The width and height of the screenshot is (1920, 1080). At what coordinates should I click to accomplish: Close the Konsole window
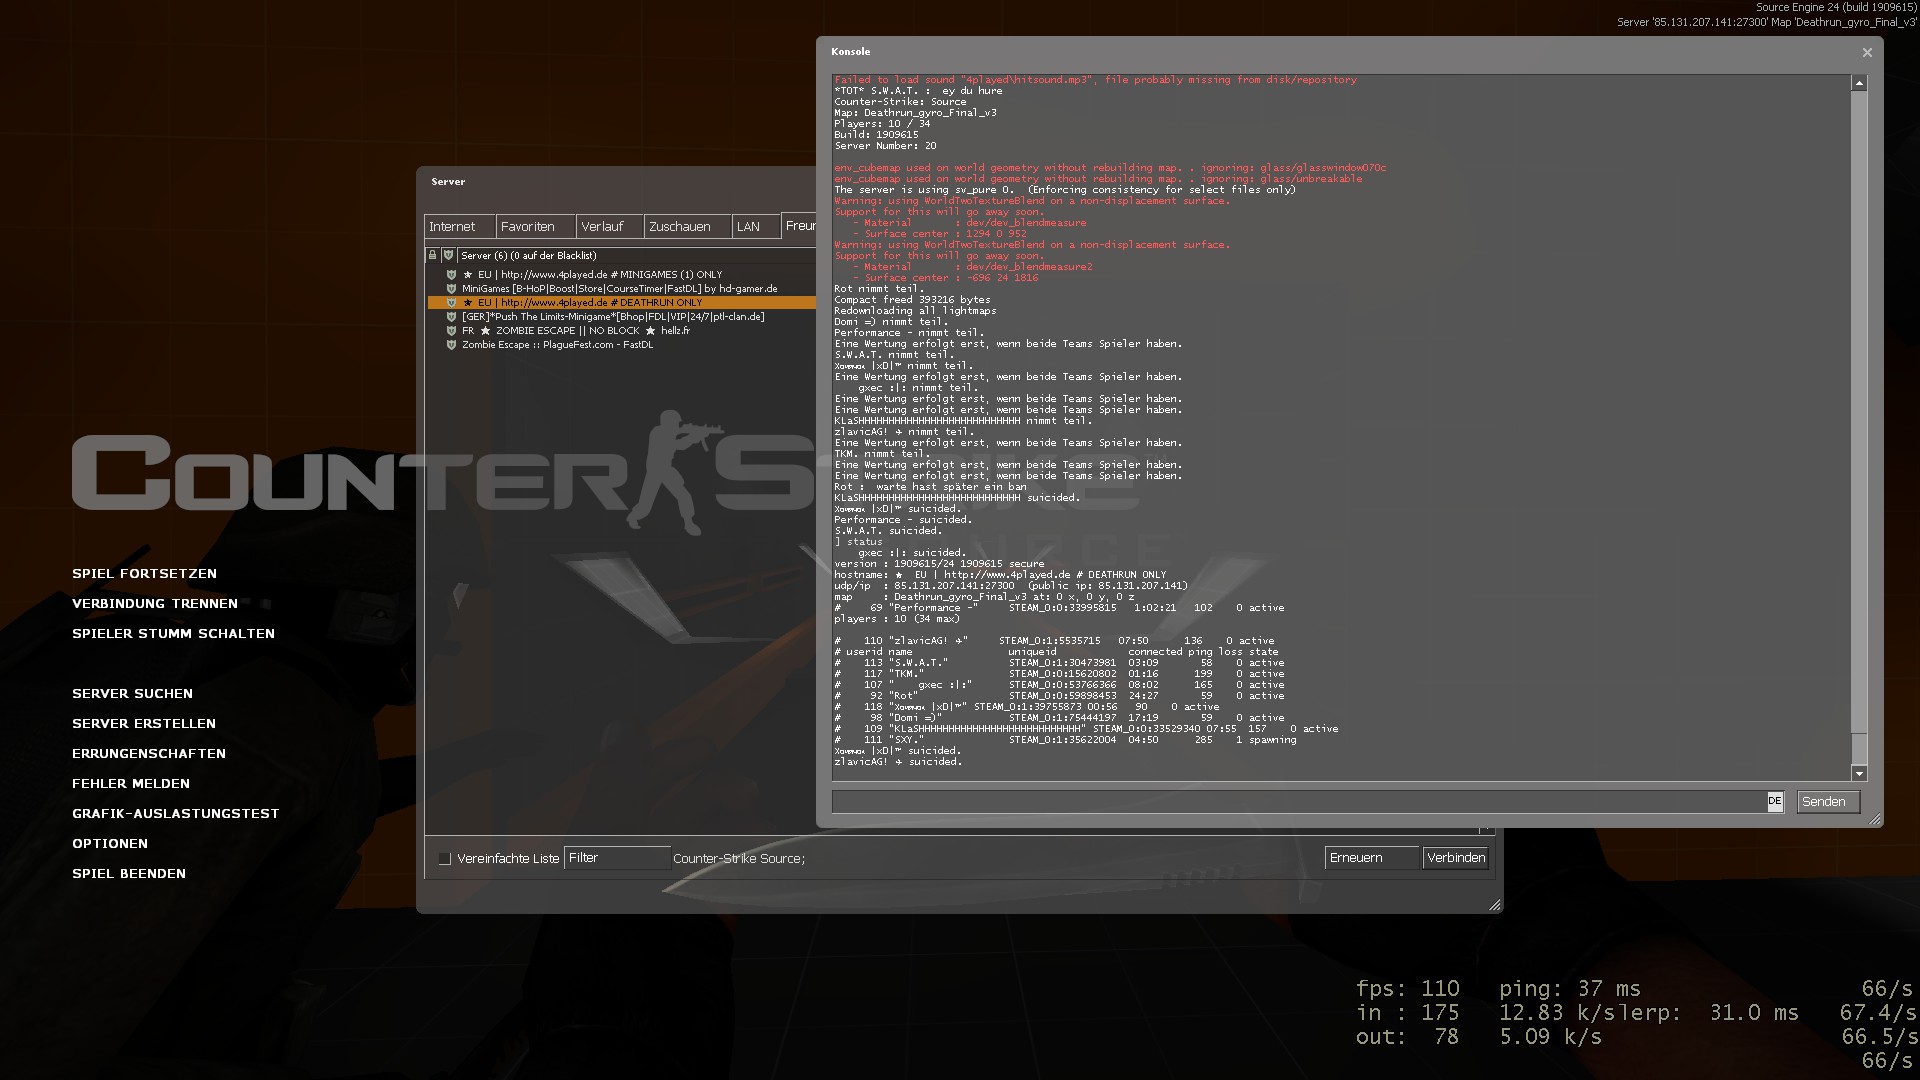point(1866,52)
